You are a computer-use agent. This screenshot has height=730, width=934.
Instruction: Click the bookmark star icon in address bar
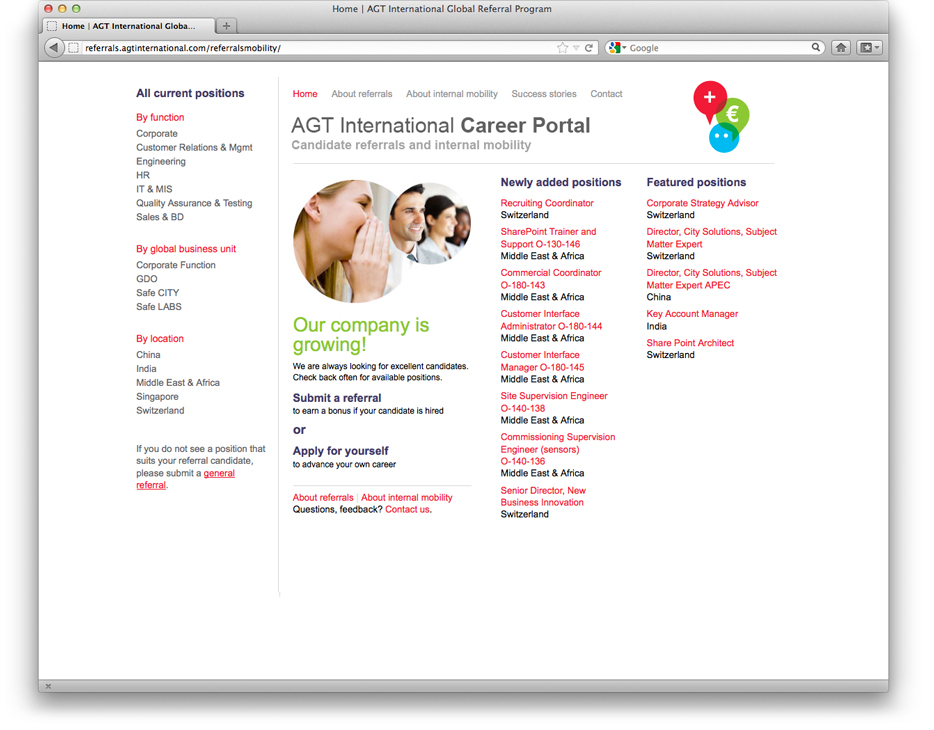coord(562,48)
